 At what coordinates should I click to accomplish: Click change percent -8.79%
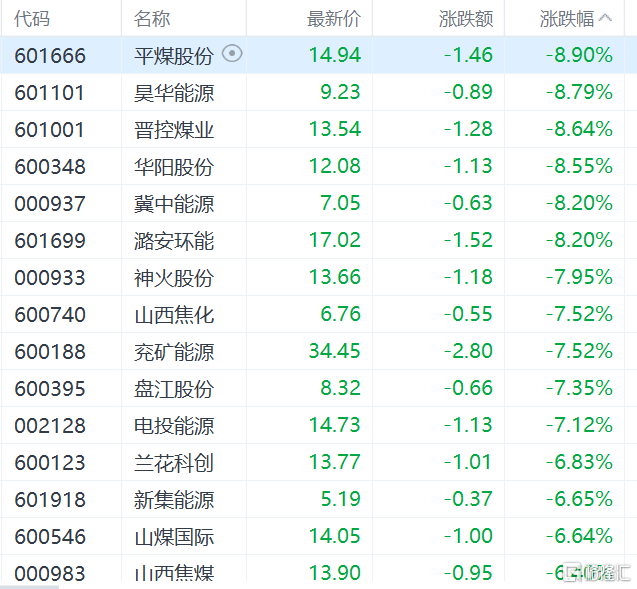pos(579,92)
